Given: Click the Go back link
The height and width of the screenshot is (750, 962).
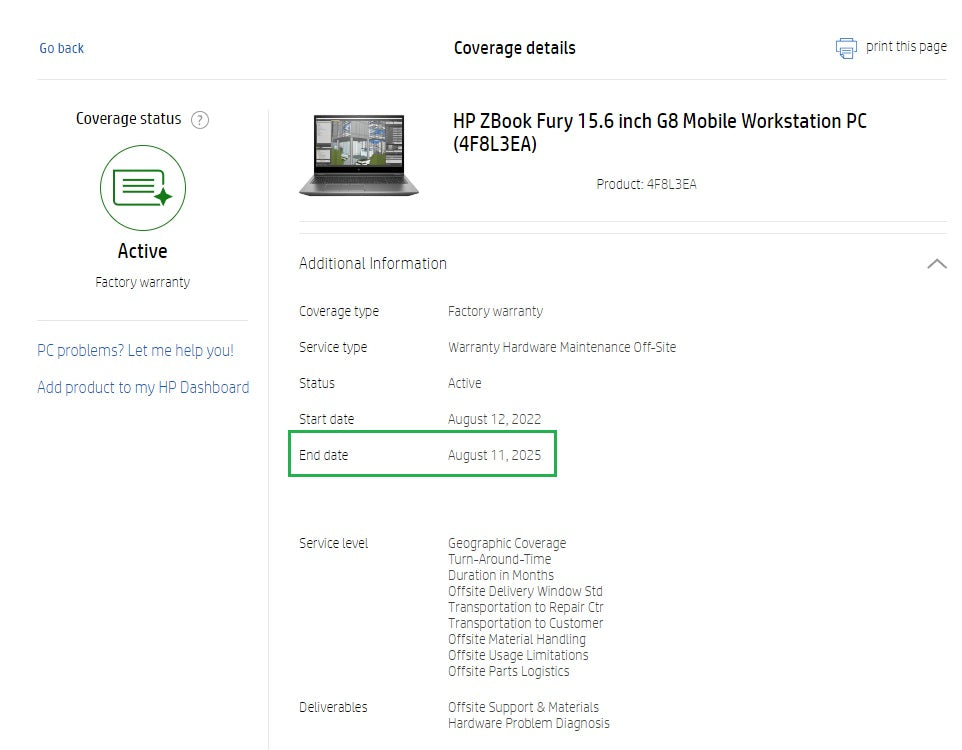Looking at the screenshot, I should (61, 48).
